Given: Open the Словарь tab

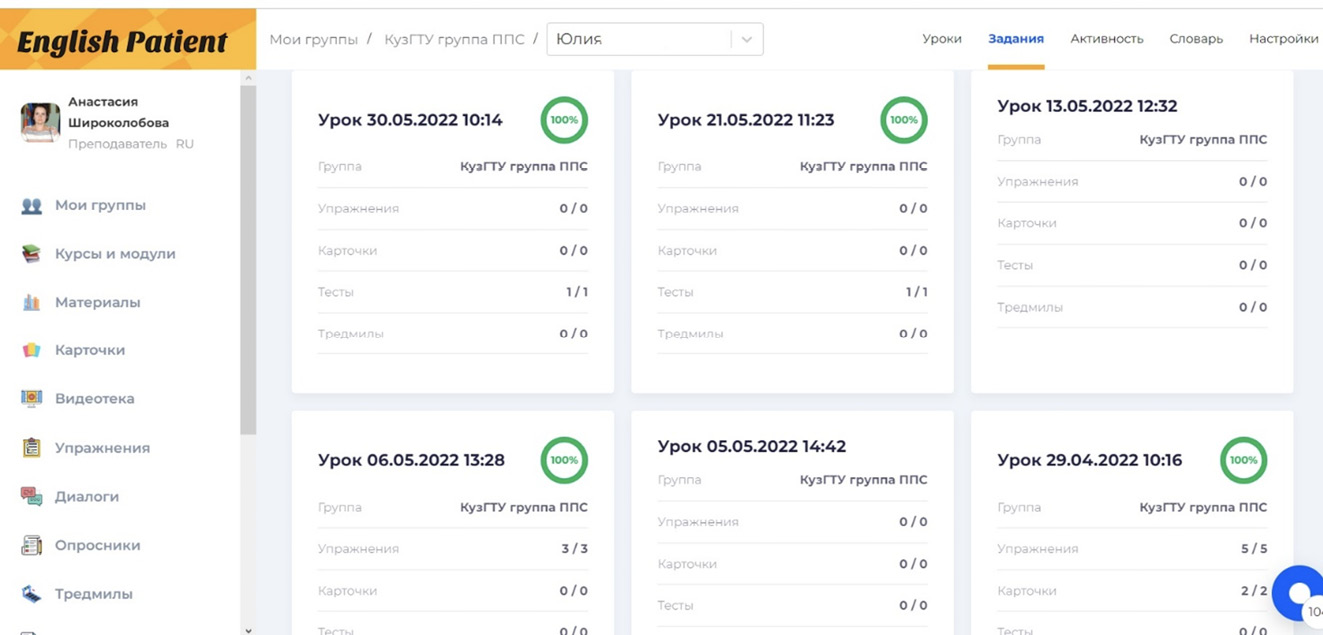Looking at the screenshot, I should [x=1196, y=39].
